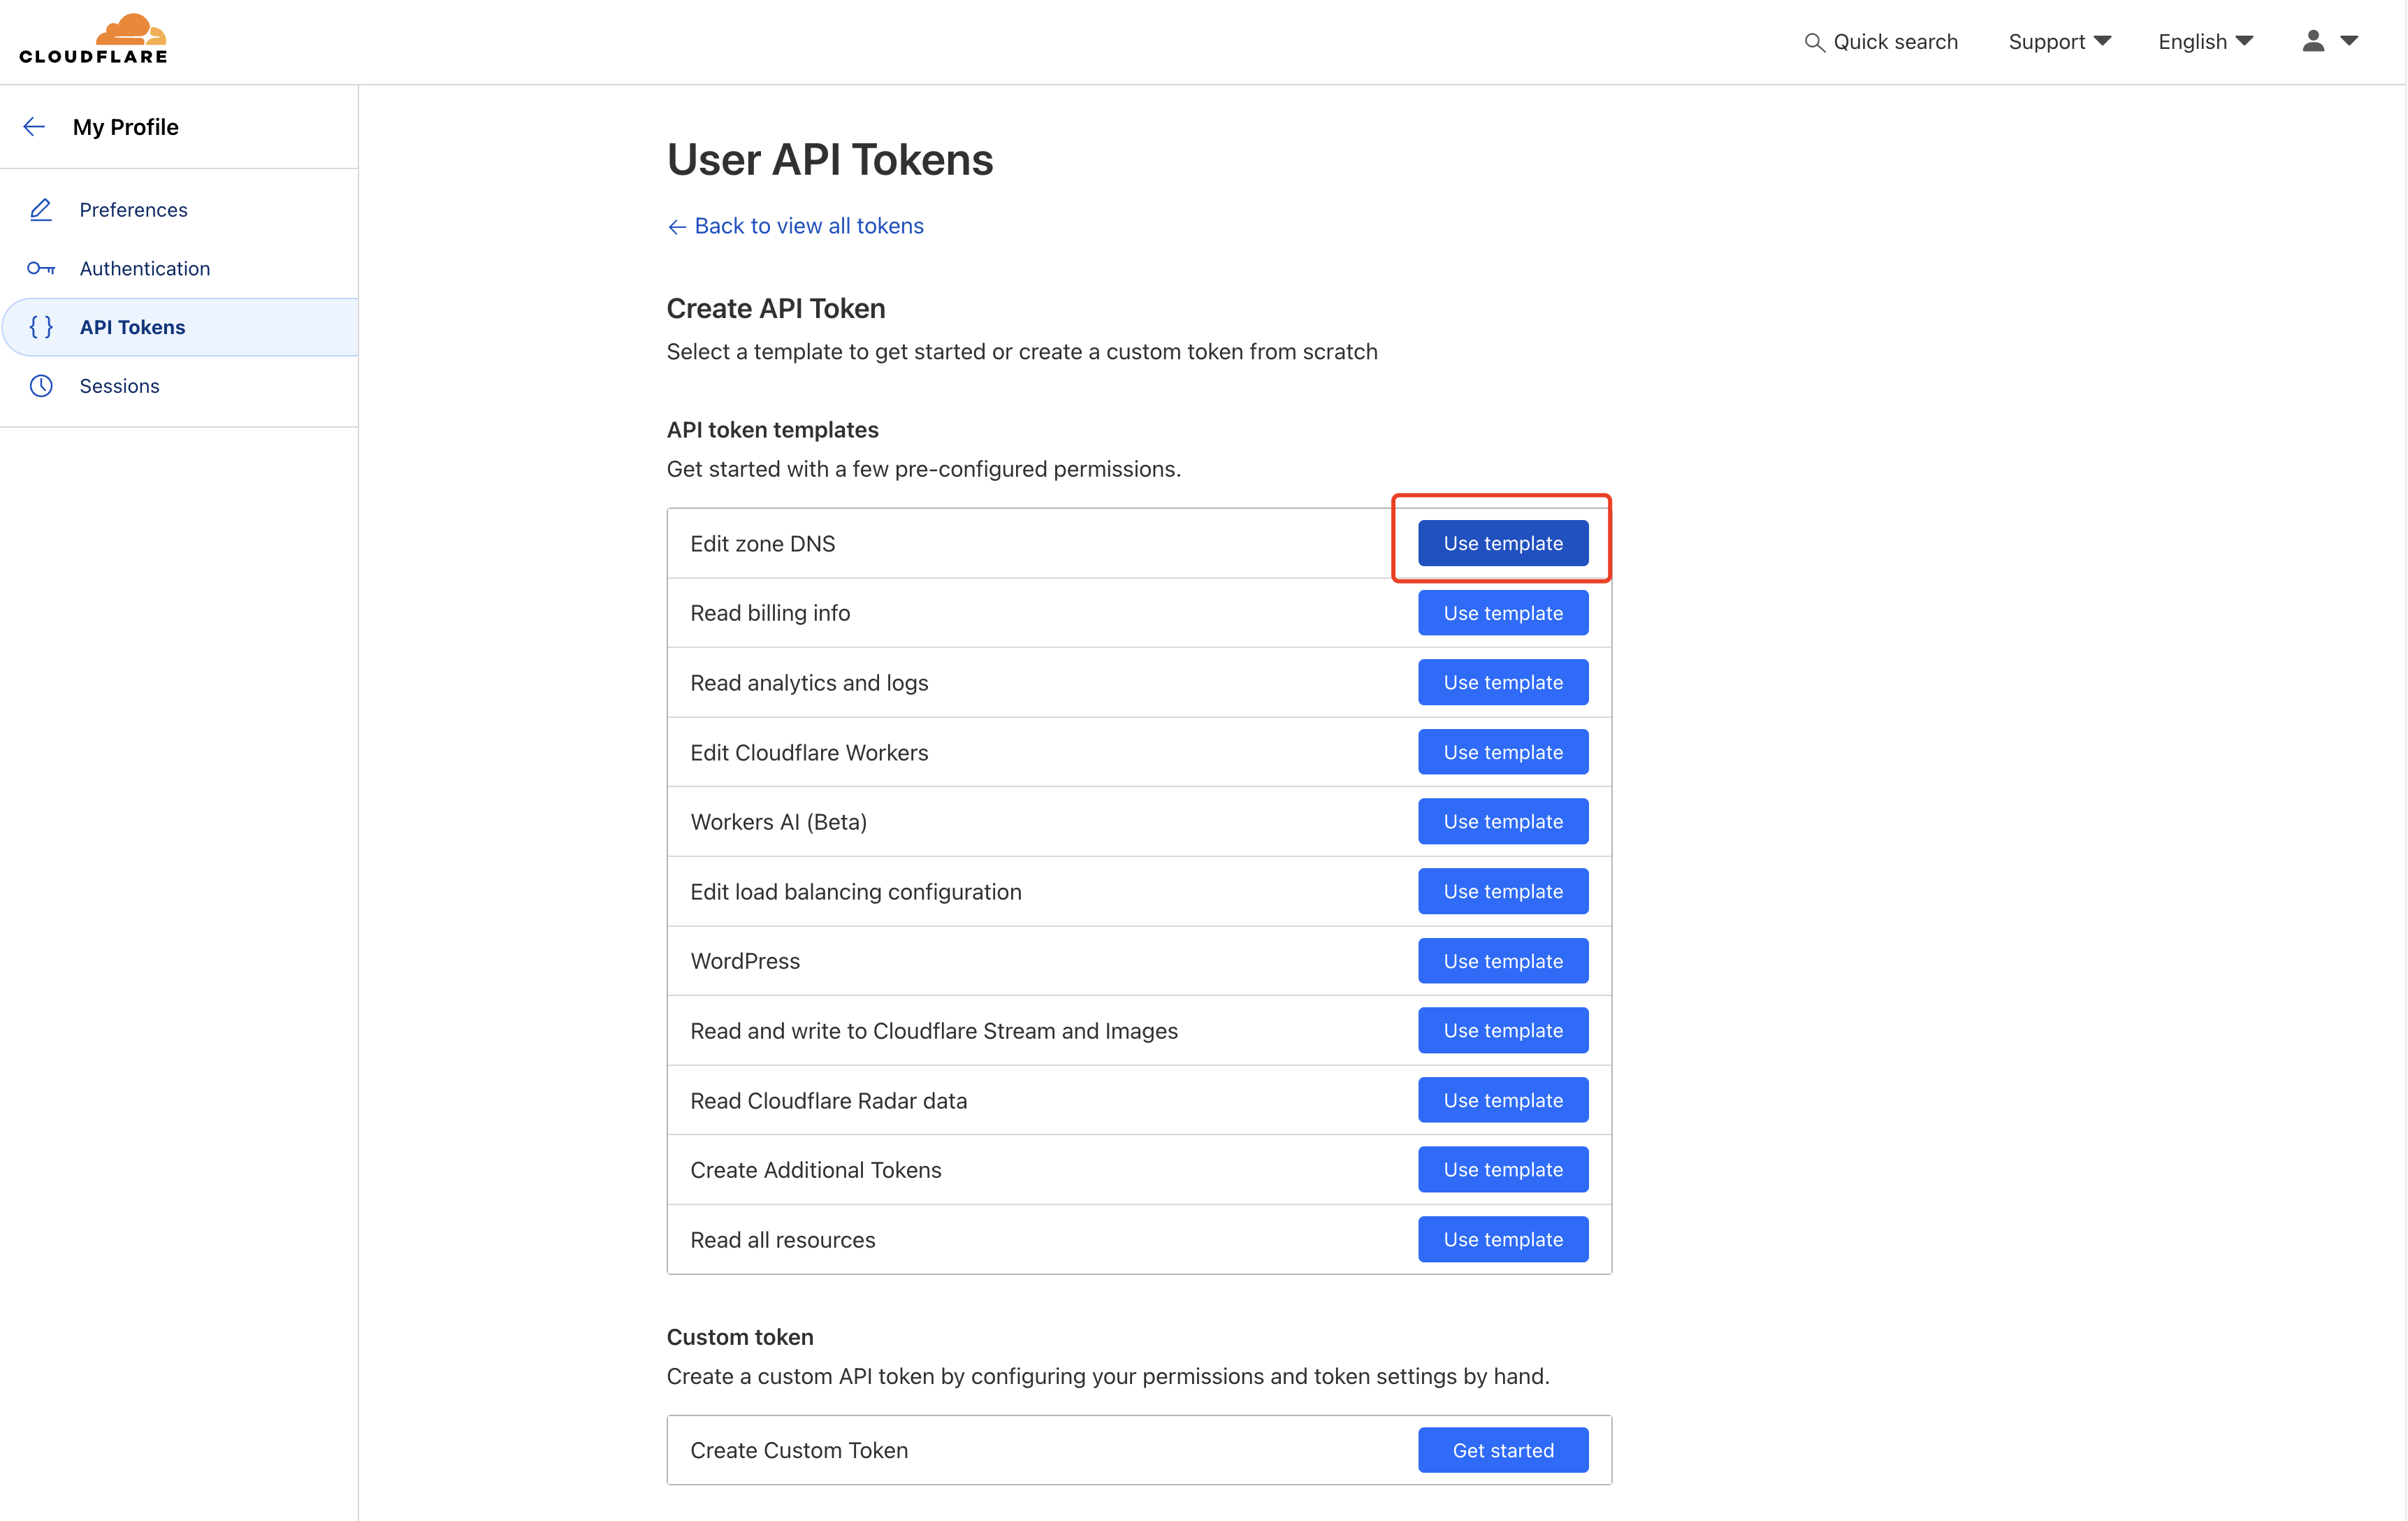Viewport: 2408px width, 1521px height.
Task: Click the back arrow beside My Profile
Action: tap(34, 127)
